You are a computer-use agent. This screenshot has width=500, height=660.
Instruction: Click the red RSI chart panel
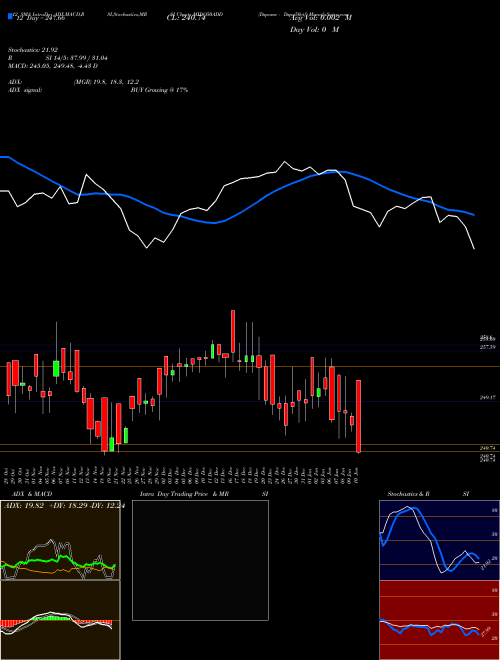[x=439, y=620]
